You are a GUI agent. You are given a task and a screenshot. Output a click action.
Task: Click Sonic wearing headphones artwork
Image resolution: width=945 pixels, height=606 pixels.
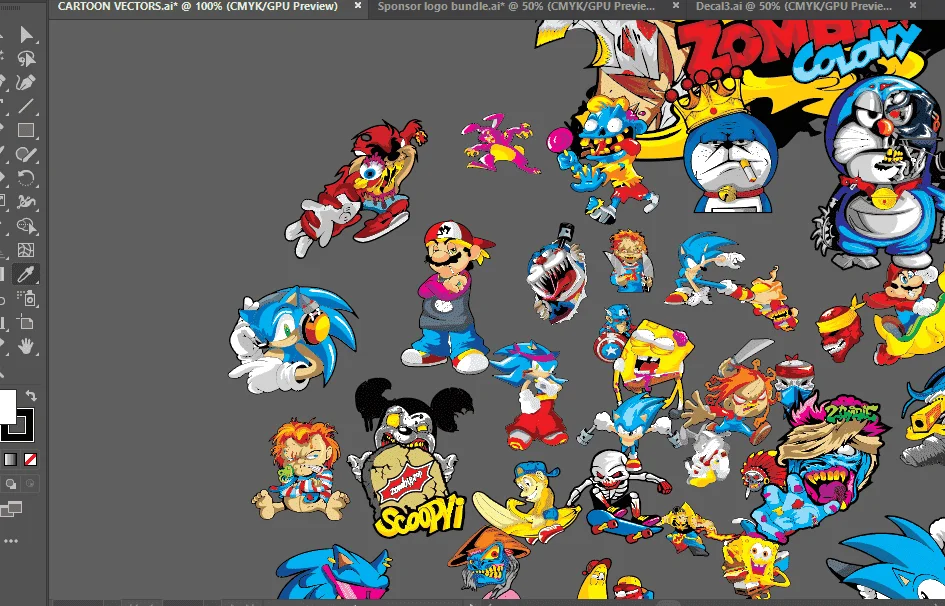[292, 340]
